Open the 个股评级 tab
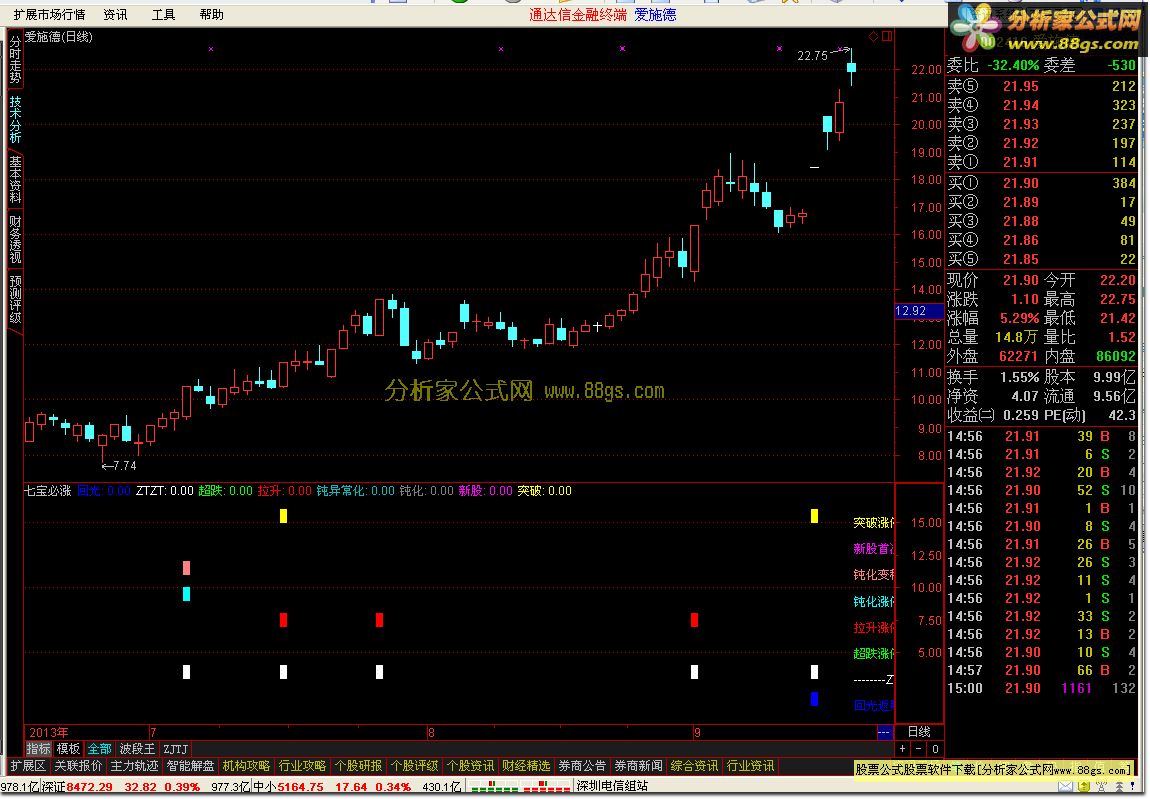The height and width of the screenshot is (799, 1150). (x=414, y=766)
